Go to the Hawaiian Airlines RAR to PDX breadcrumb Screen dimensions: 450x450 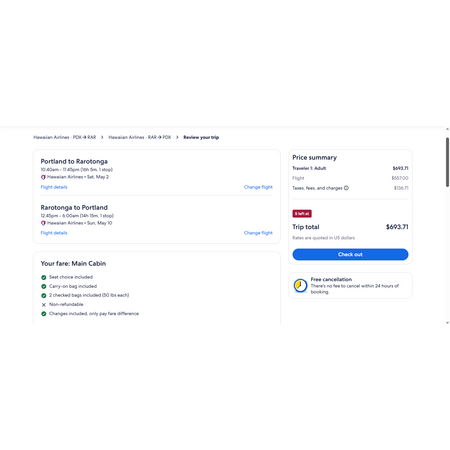tap(140, 137)
